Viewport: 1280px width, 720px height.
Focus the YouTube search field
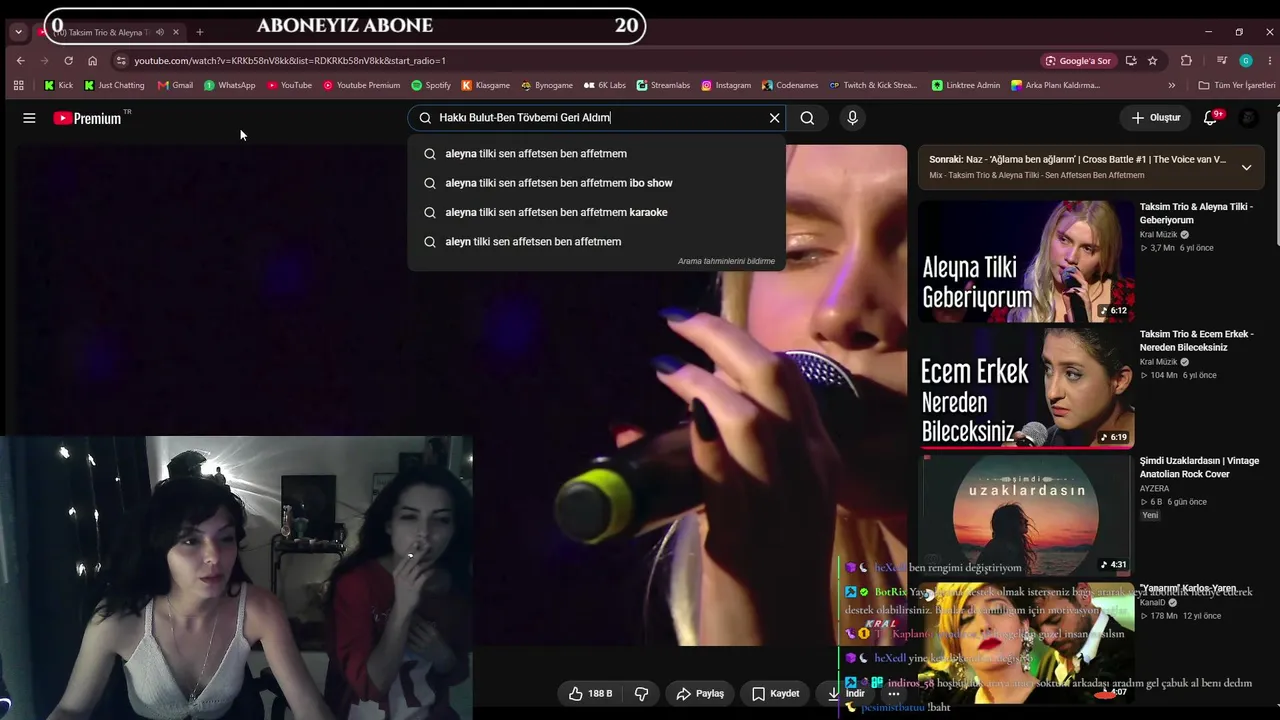tap(595, 118)
